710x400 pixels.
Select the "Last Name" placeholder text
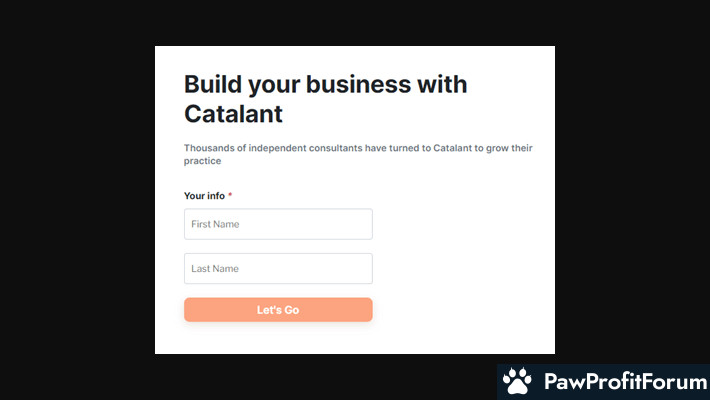(x=215, y=268)
